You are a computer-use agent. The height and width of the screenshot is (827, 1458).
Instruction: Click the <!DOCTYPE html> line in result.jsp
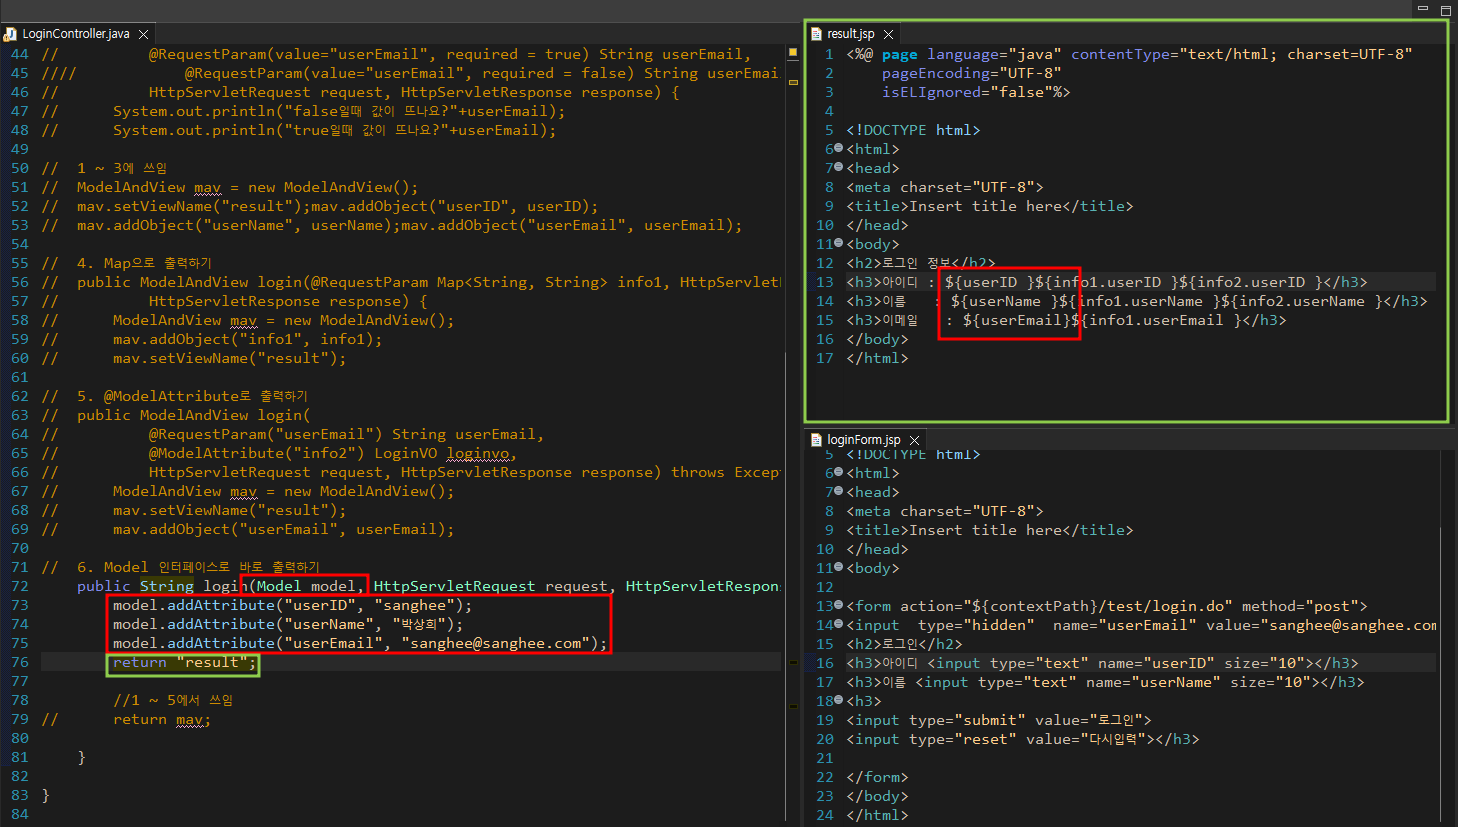click(x=913, y=130)
